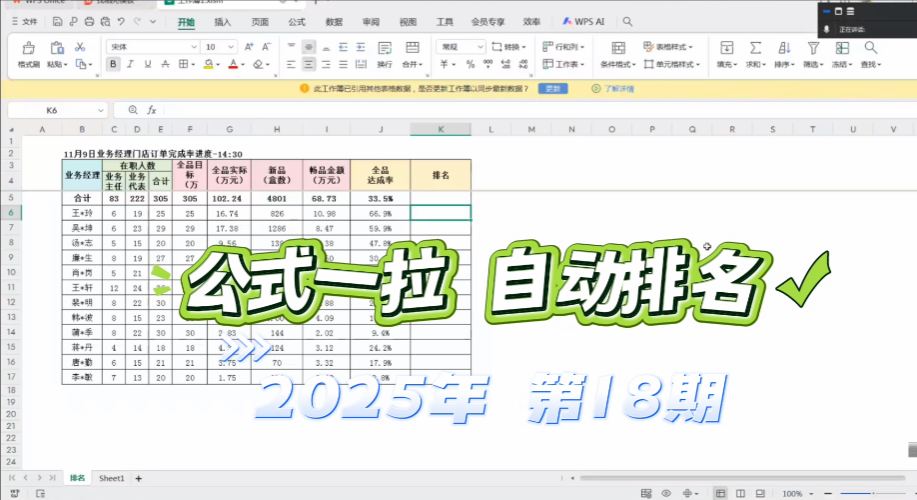This screenshot has width=917, height=500.
Task: Click the horizontal scrollbar at bottom
Action: (743, 478)
